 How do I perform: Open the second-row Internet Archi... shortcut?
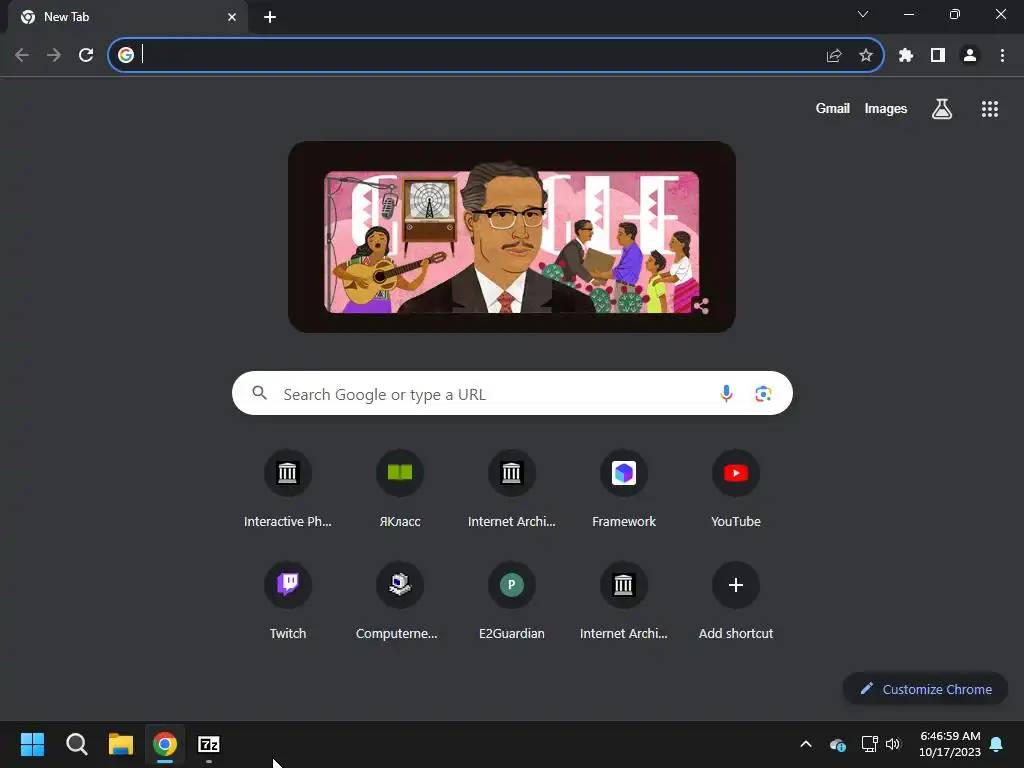tap(624, 600)
